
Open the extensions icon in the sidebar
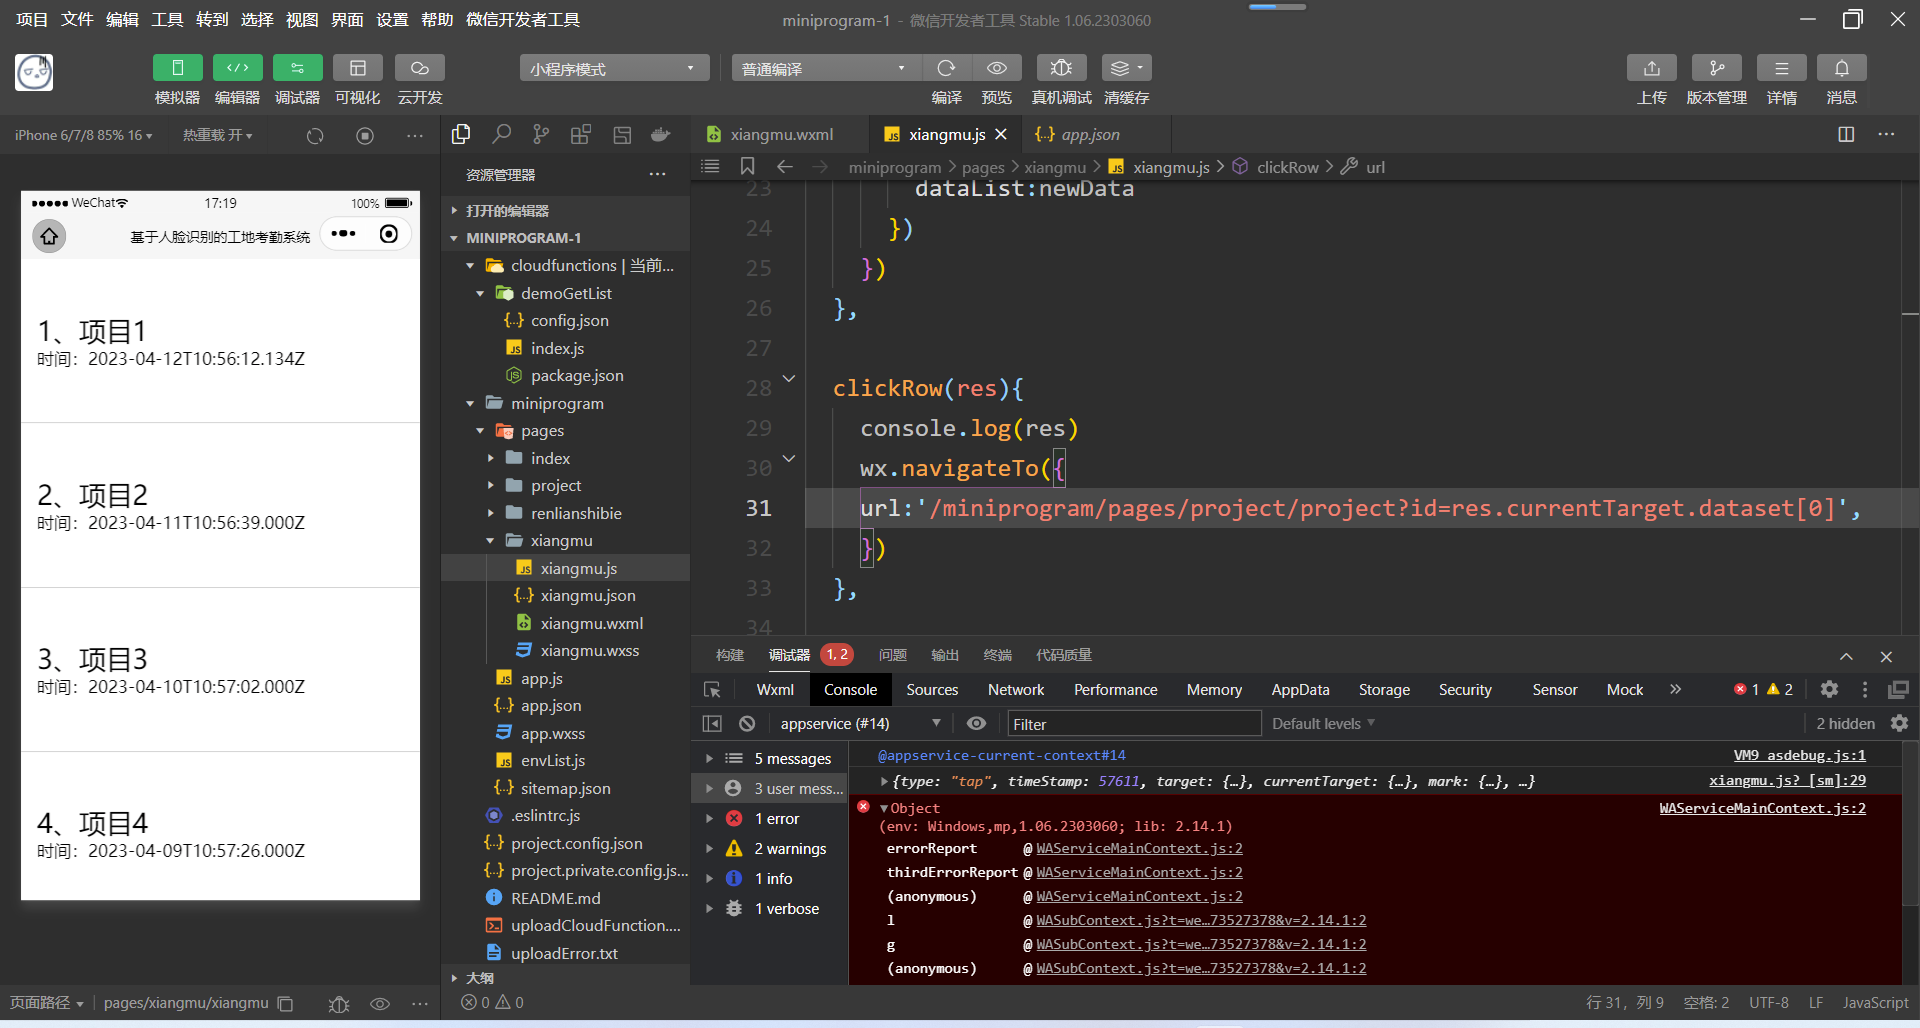click(581, 134)
